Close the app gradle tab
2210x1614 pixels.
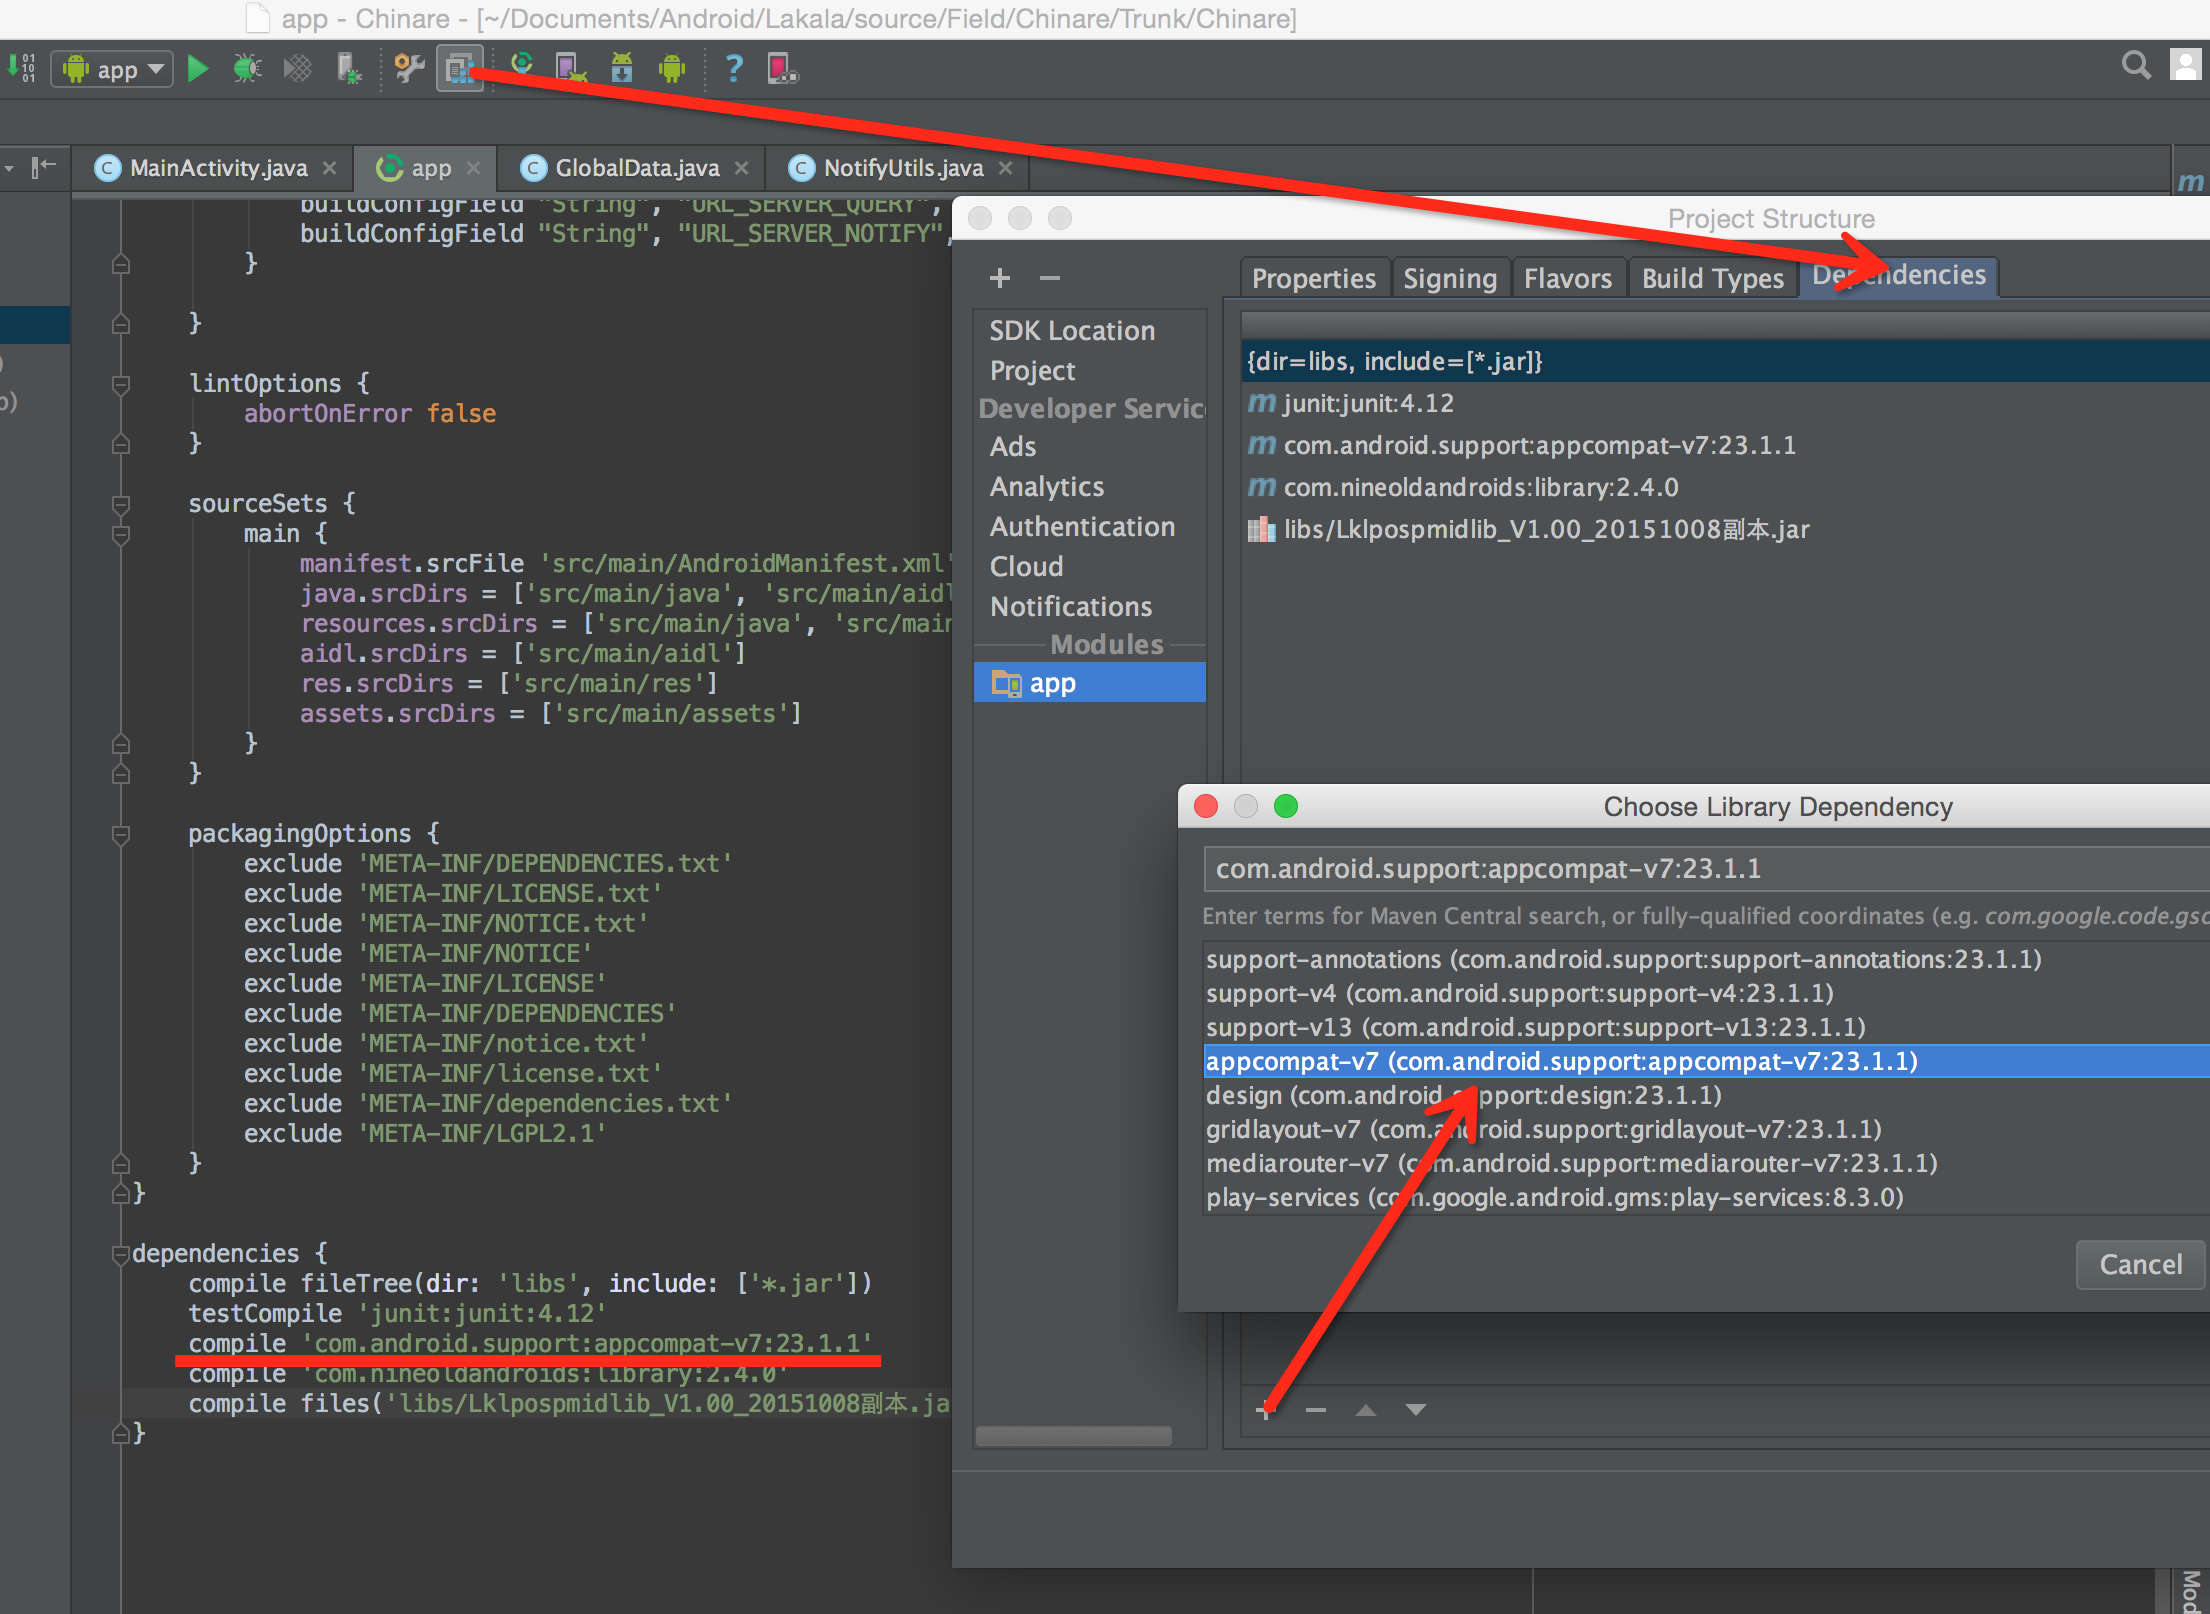(x=474, y=168)
